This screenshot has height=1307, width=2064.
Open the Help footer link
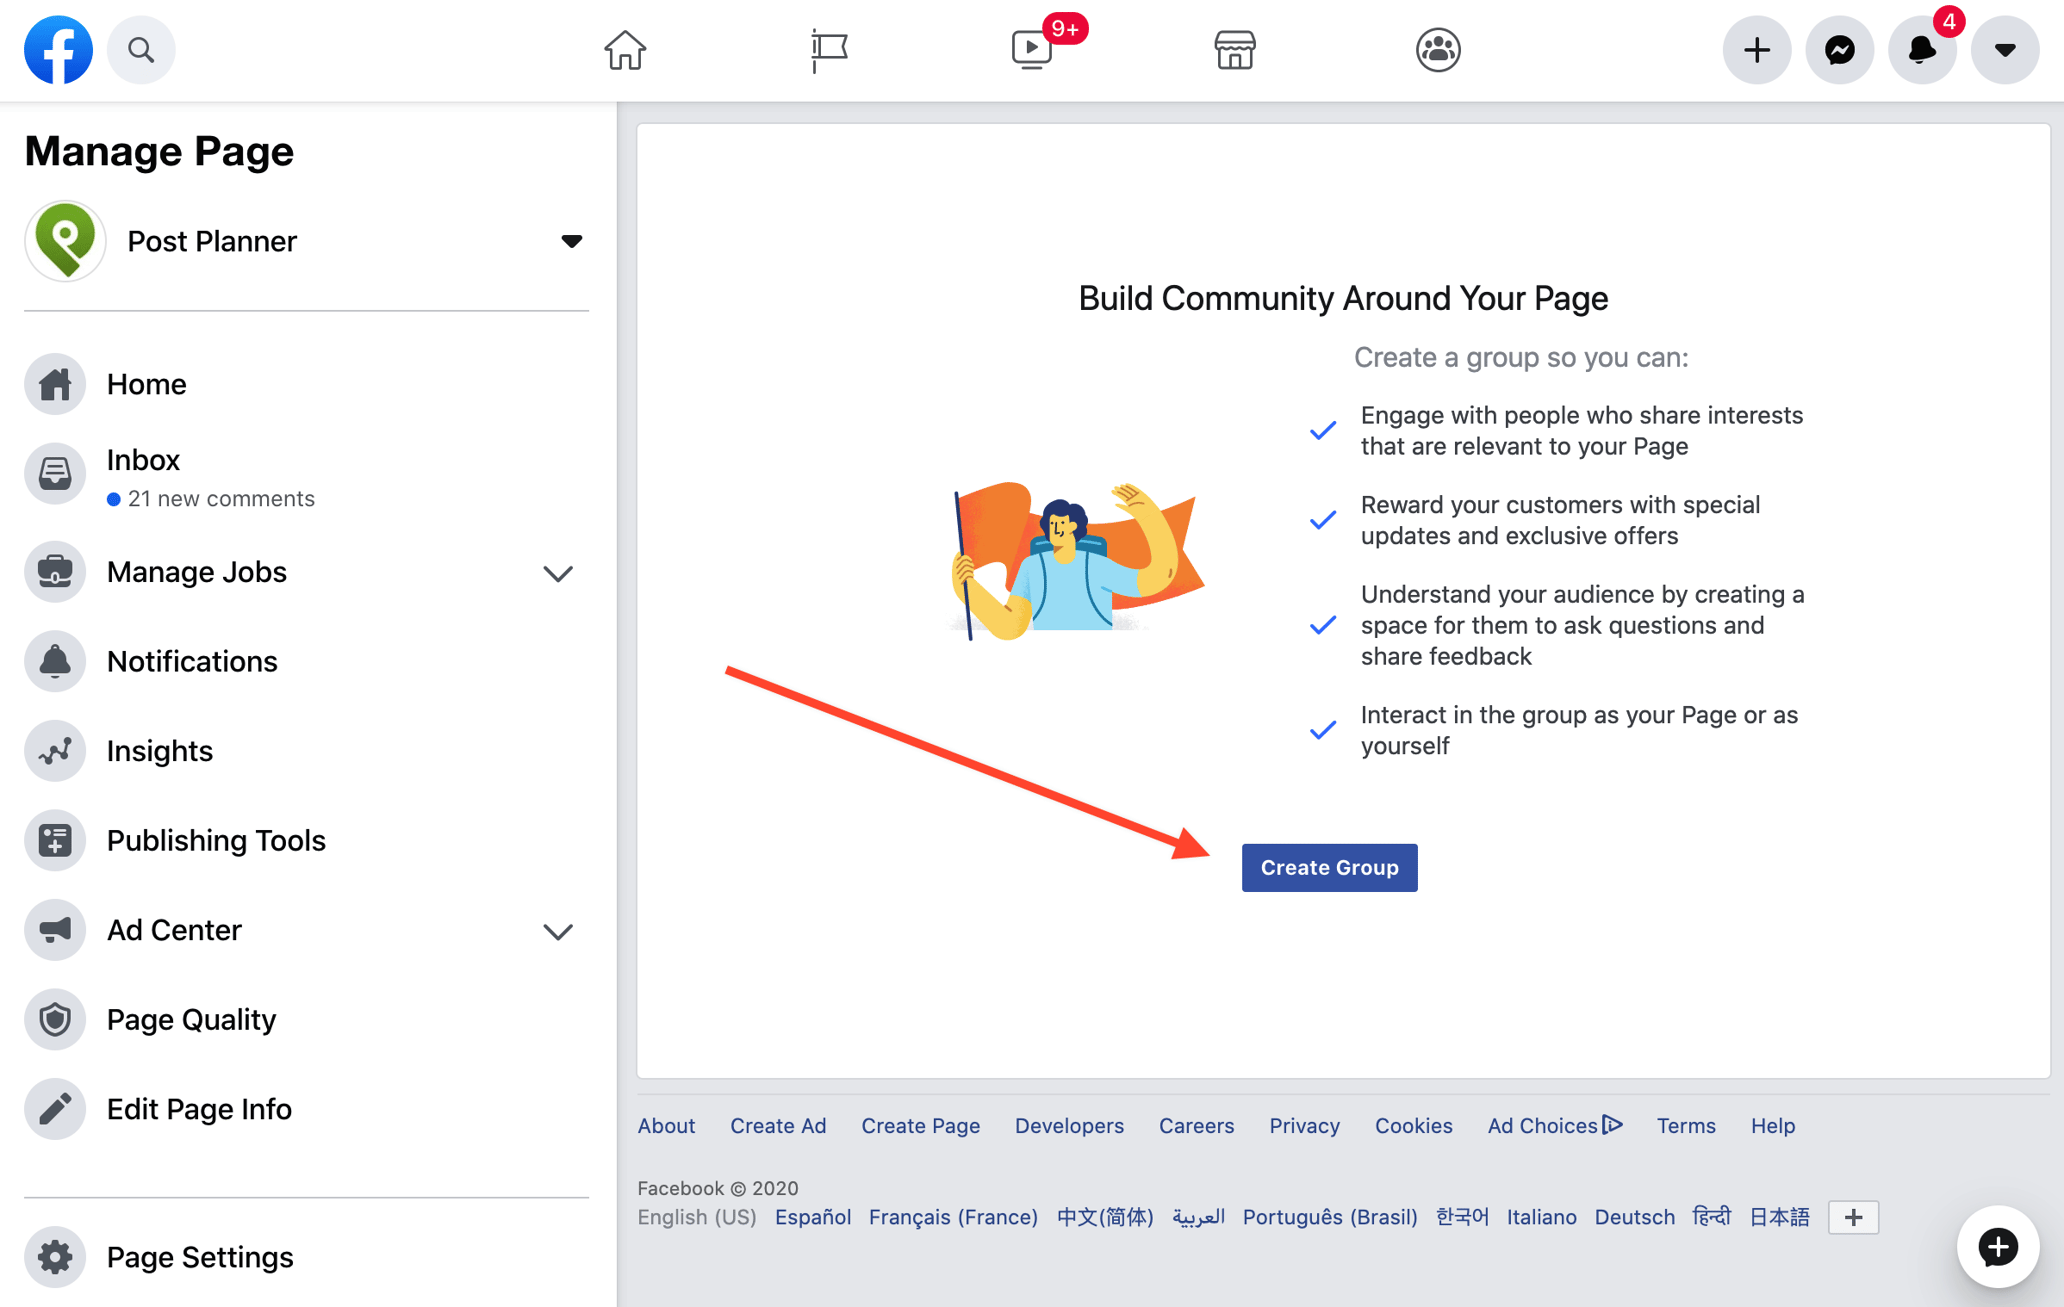tap(1773, 1125)
